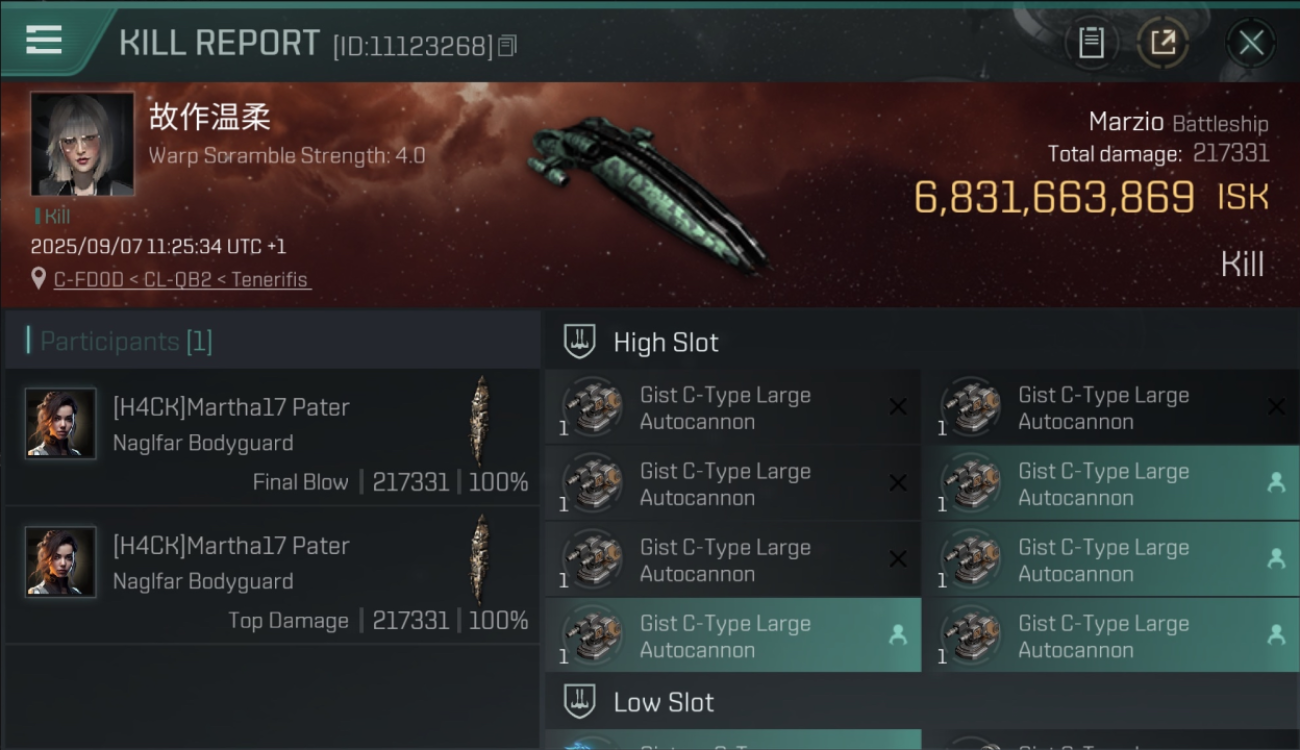This screenshot has width=1300, height=750.
Task: Open the Top Damage participant's portrait
Action: pos(61,562)
